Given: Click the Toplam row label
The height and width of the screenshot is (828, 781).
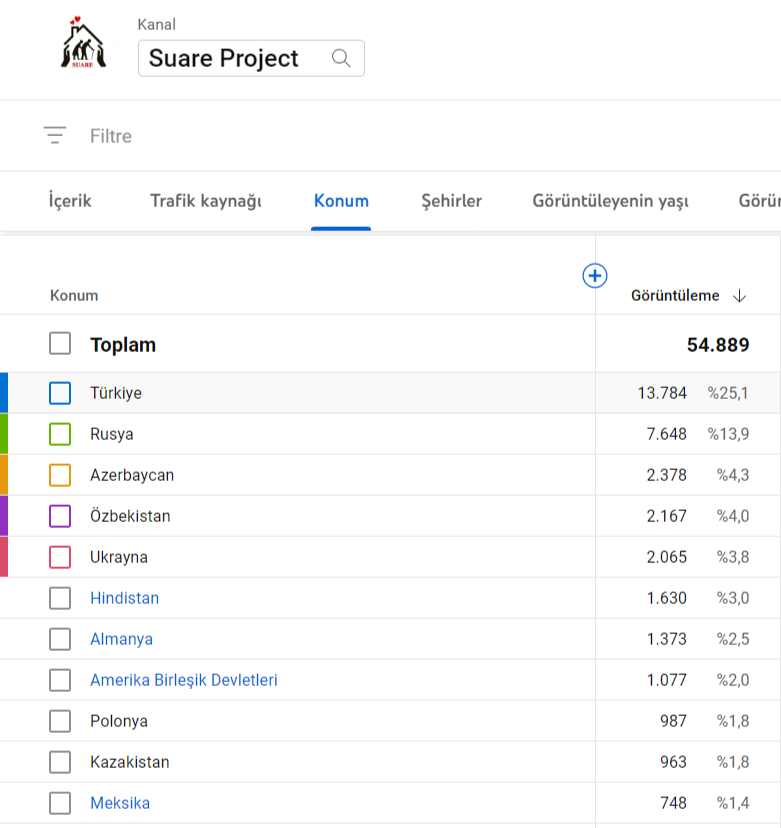Looking at the screenshot, I should 123,345.
